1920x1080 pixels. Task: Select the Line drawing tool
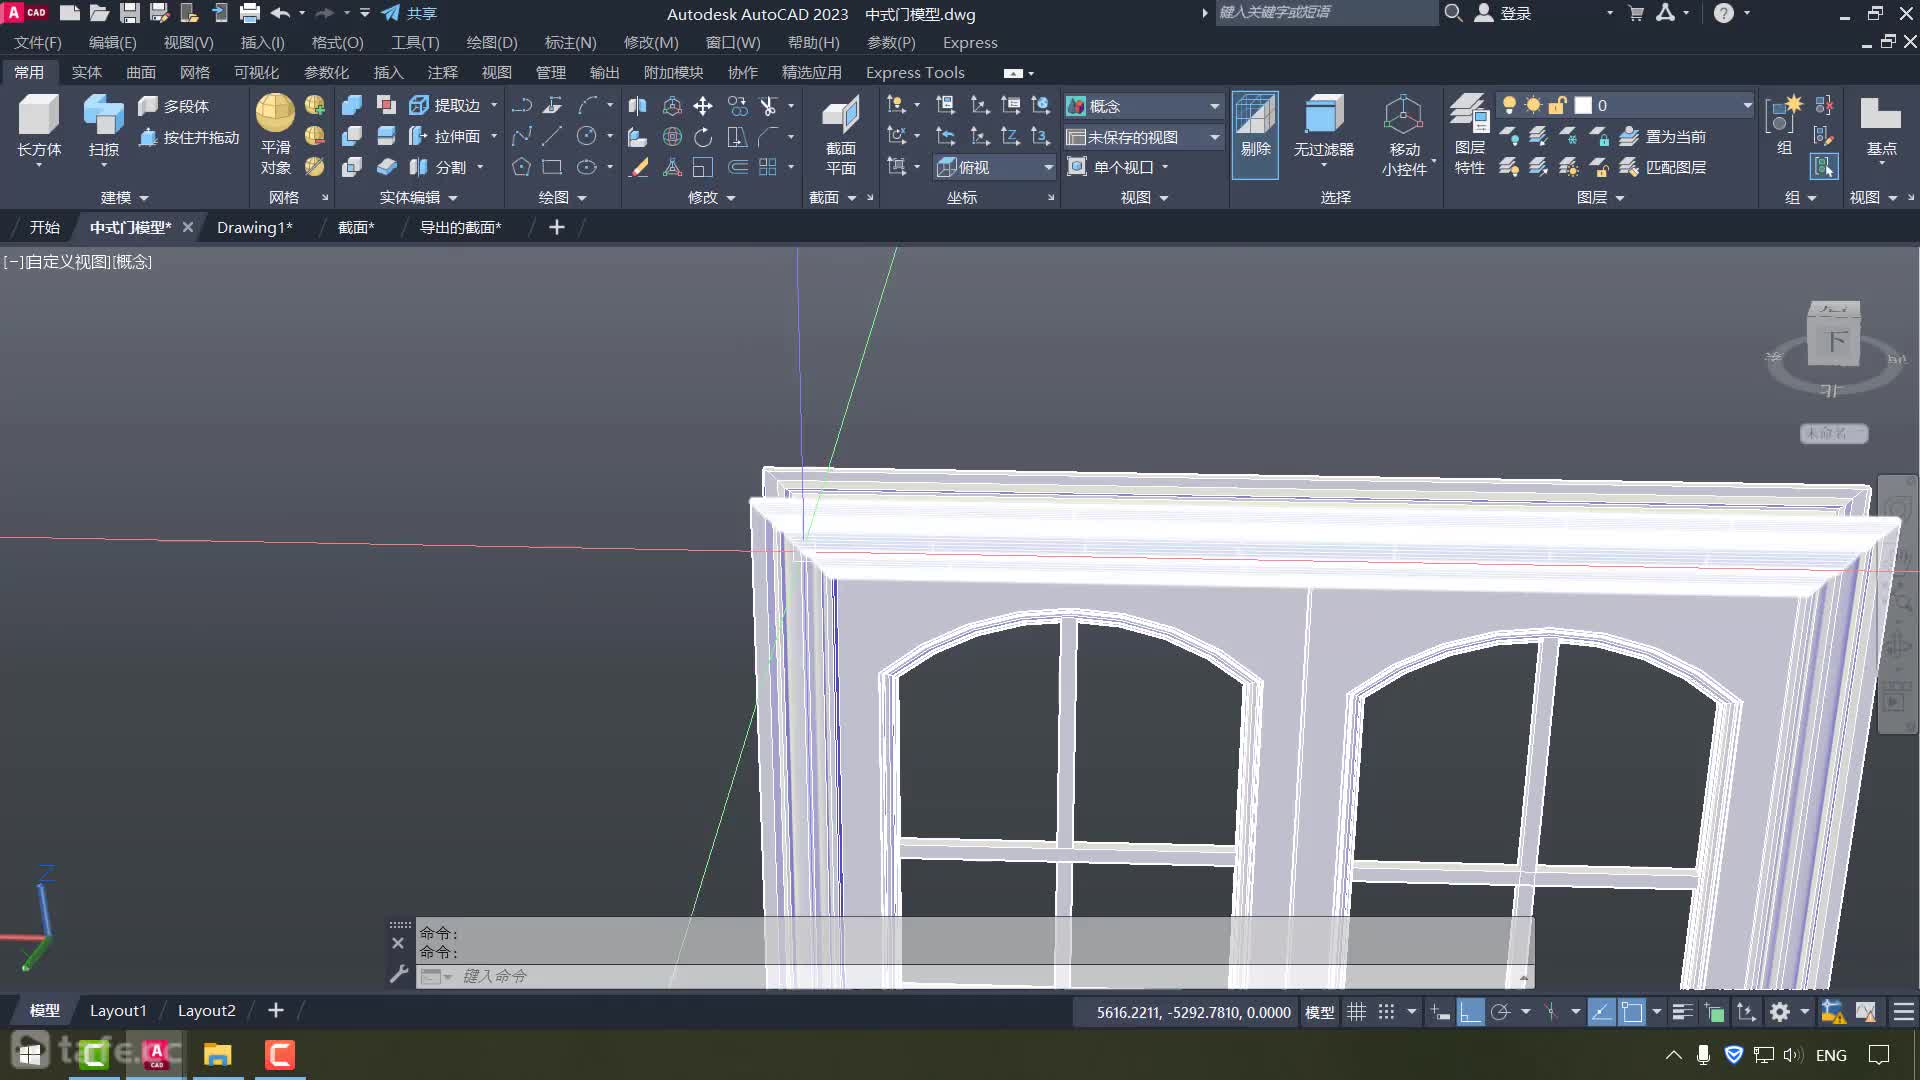coord(552,136)
